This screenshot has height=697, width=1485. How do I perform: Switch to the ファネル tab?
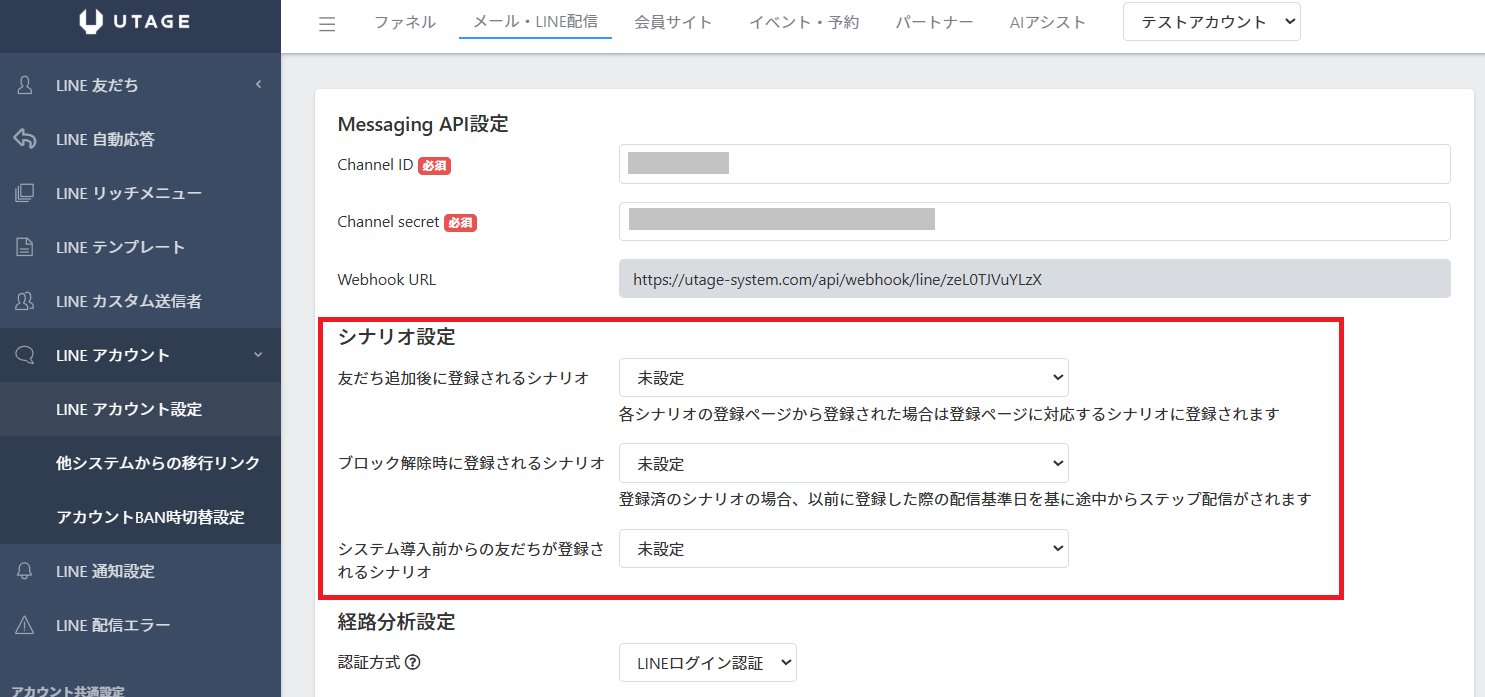point(405,22)
